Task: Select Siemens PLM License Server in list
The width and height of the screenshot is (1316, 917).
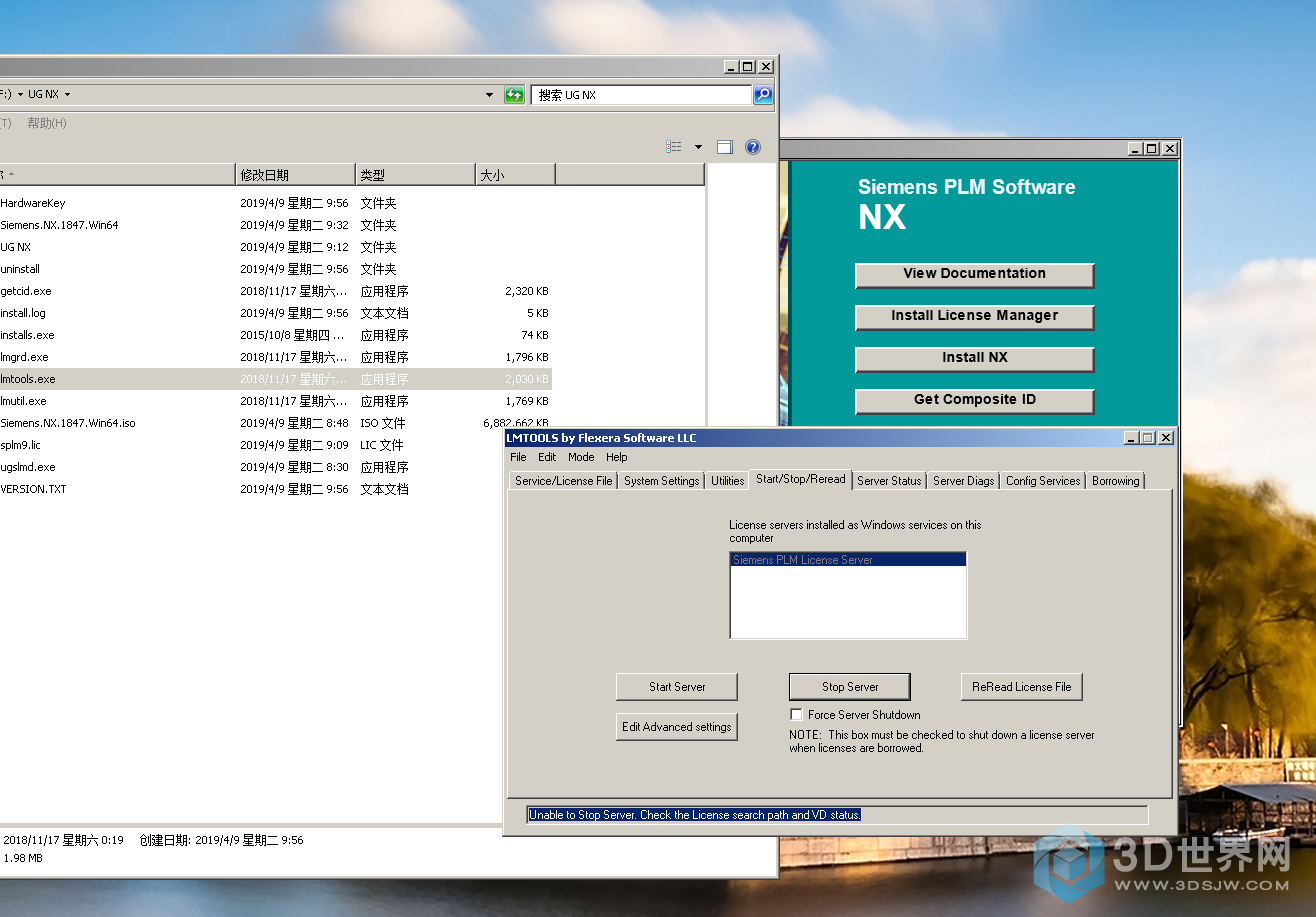Action: point(848,560)
